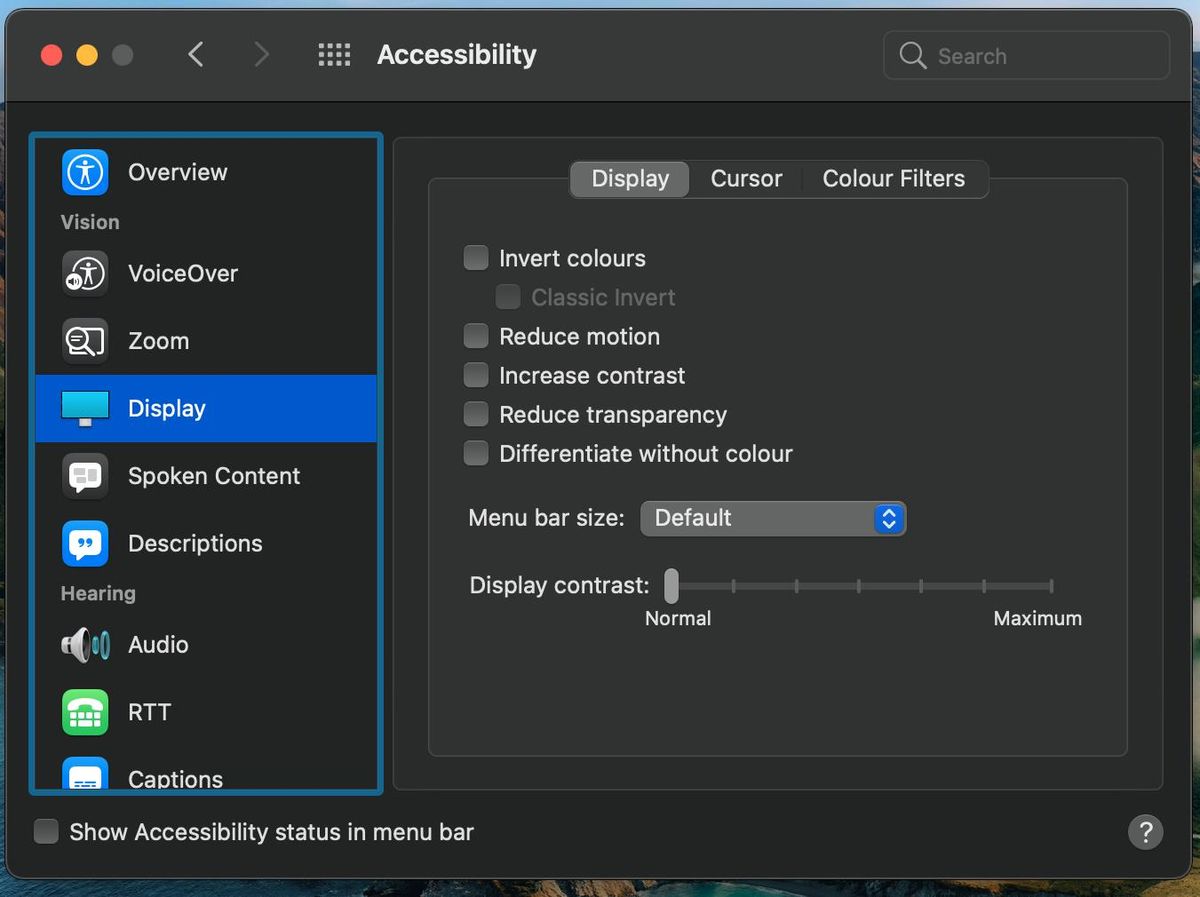
Task: Check Reduce motion
Action: click(476, 335)
